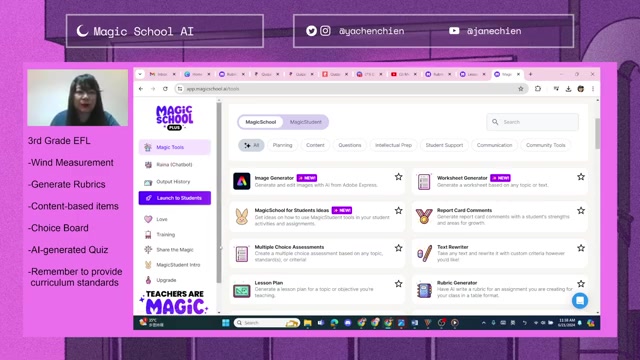Image resolution: width=640 pixels, height=360 pixels.
Task: Expand the browser tab search dropdown arrow
Action: pyautogui.click(x=140, y=74)
